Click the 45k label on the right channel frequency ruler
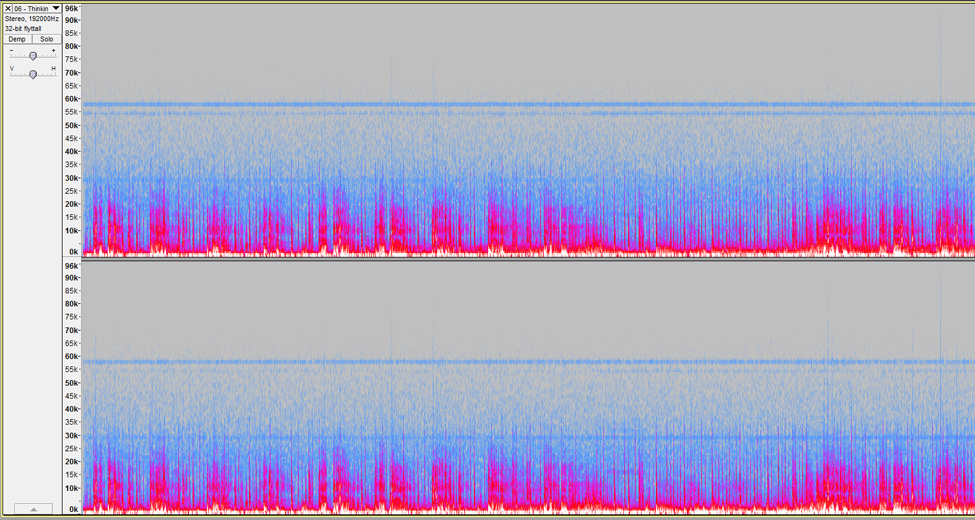Image resolution: width=975 pixels, height=520 pixels. click(72, 396)
